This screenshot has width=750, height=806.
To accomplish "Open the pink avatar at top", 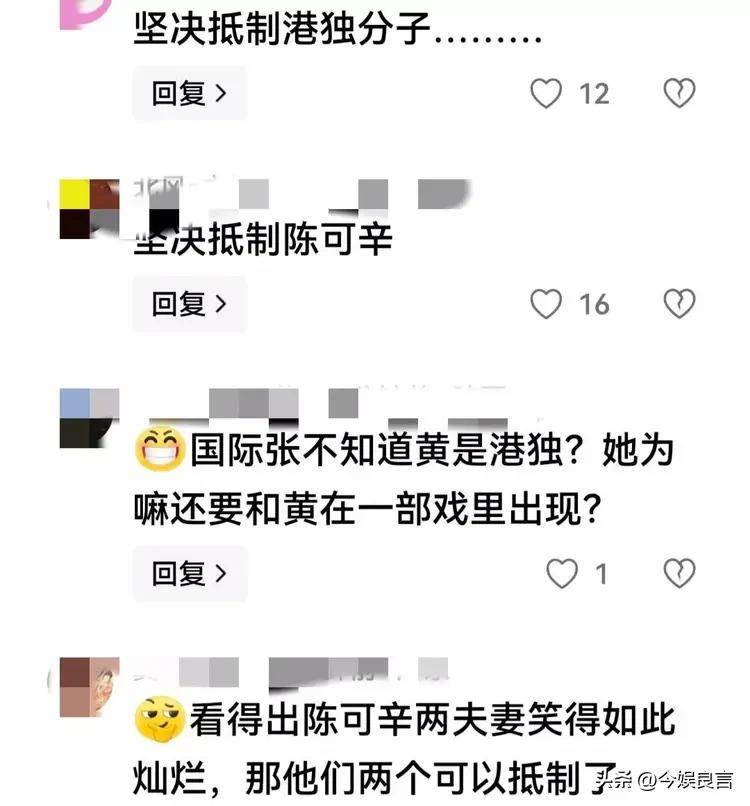I will coord(85,14).
